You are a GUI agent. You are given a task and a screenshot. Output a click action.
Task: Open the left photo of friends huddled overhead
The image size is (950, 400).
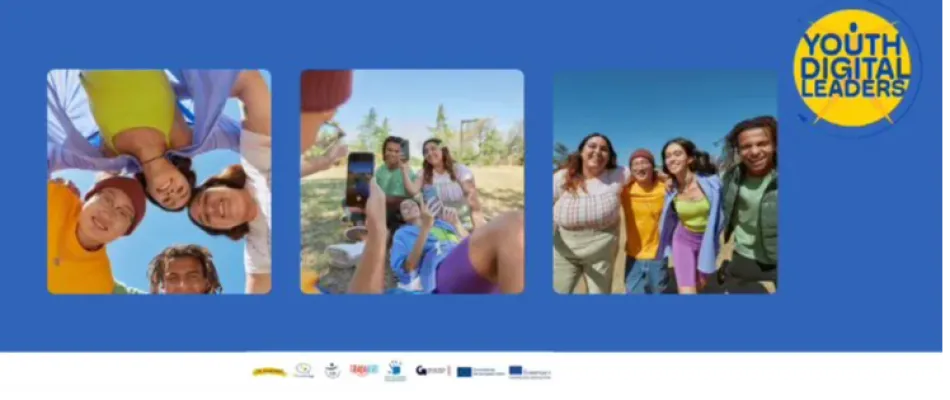click(x=159, y=181)
